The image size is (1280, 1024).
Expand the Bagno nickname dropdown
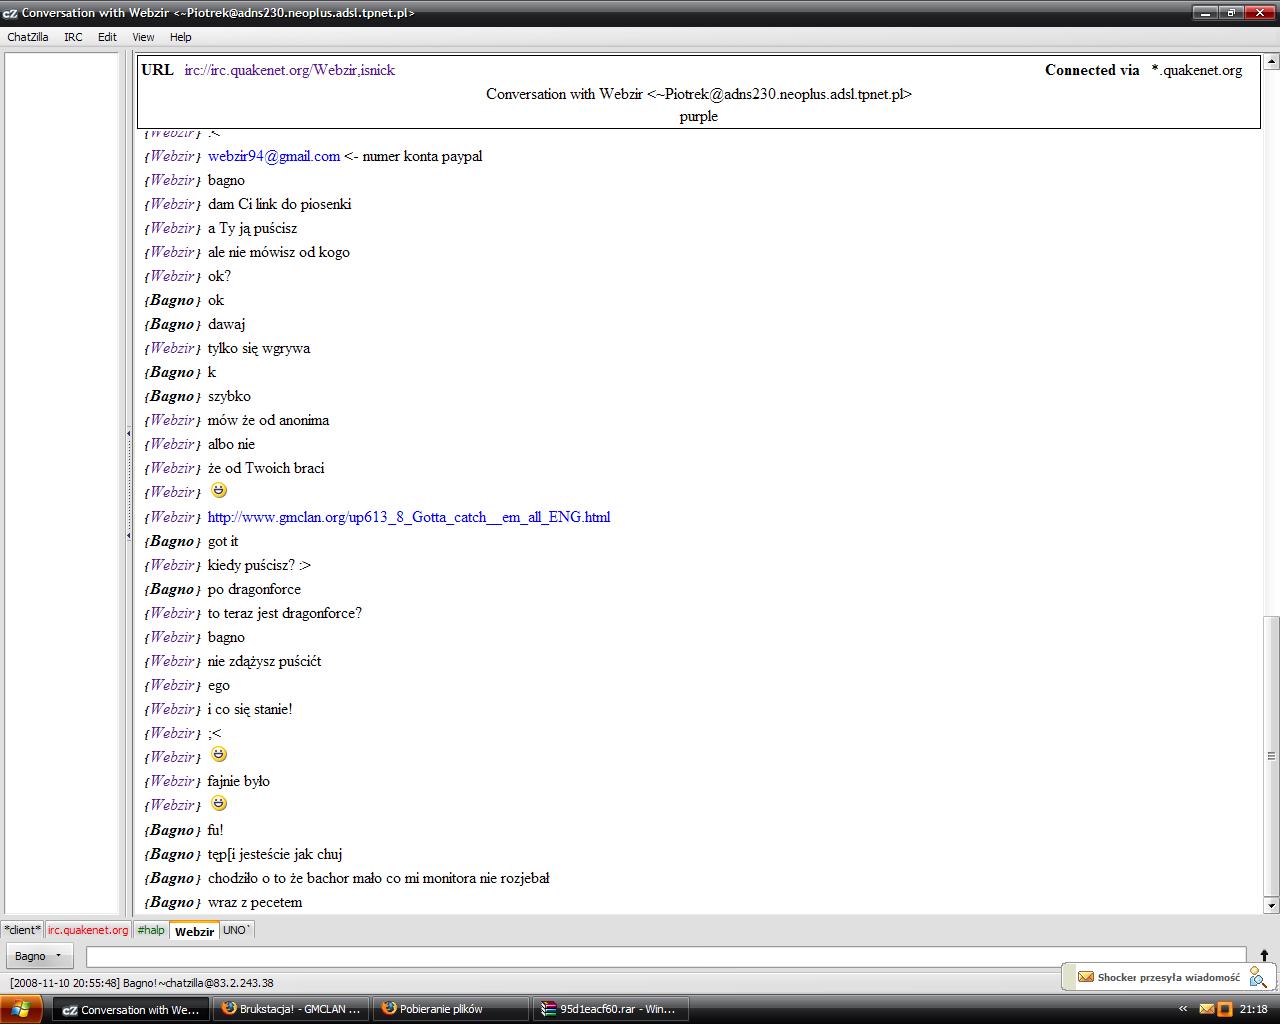(40, 956)
